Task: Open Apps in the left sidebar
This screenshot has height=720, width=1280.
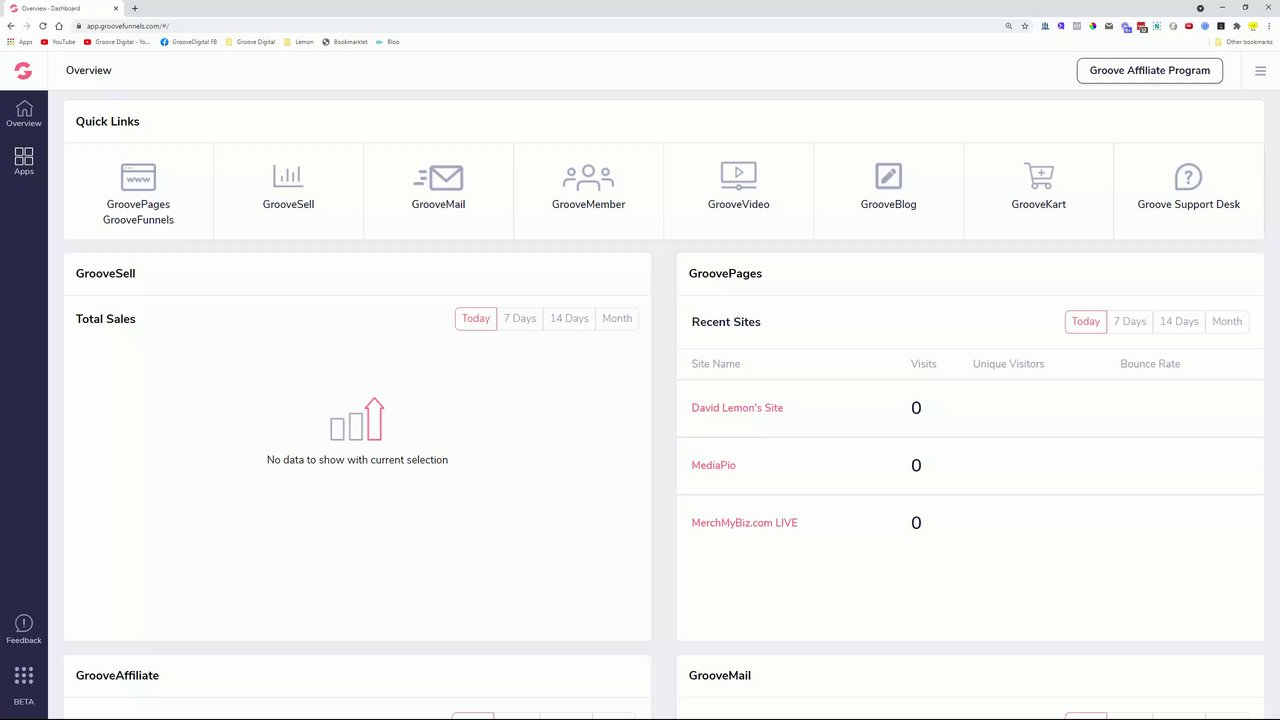Action: coord(24,161)
